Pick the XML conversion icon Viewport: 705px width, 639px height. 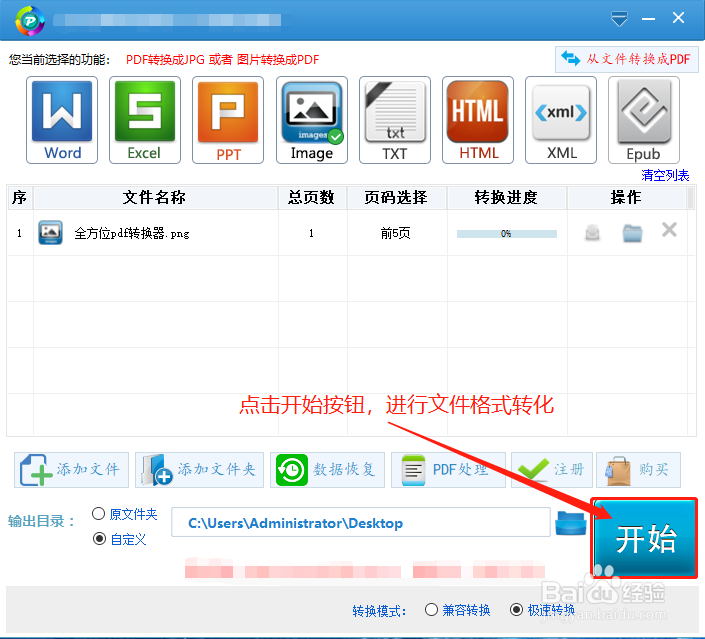(x=561, y=120)
